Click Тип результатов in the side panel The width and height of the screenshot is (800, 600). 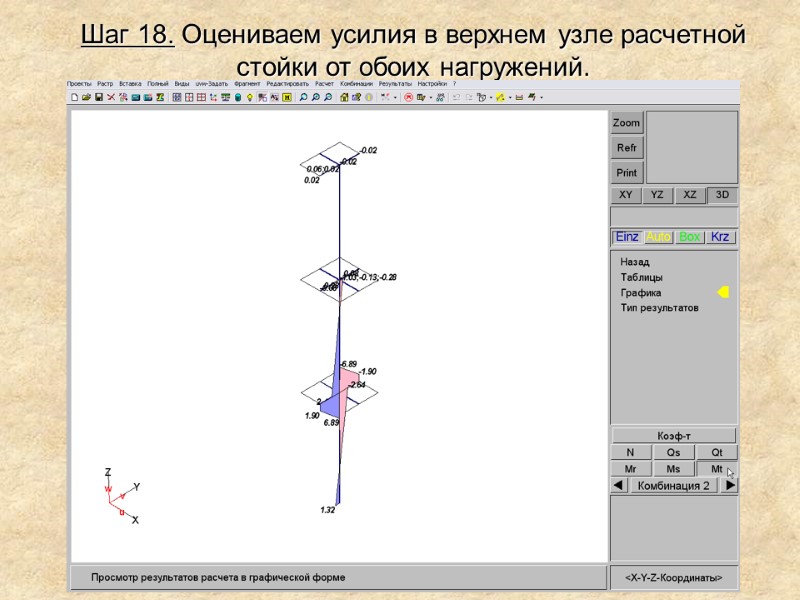659,308
